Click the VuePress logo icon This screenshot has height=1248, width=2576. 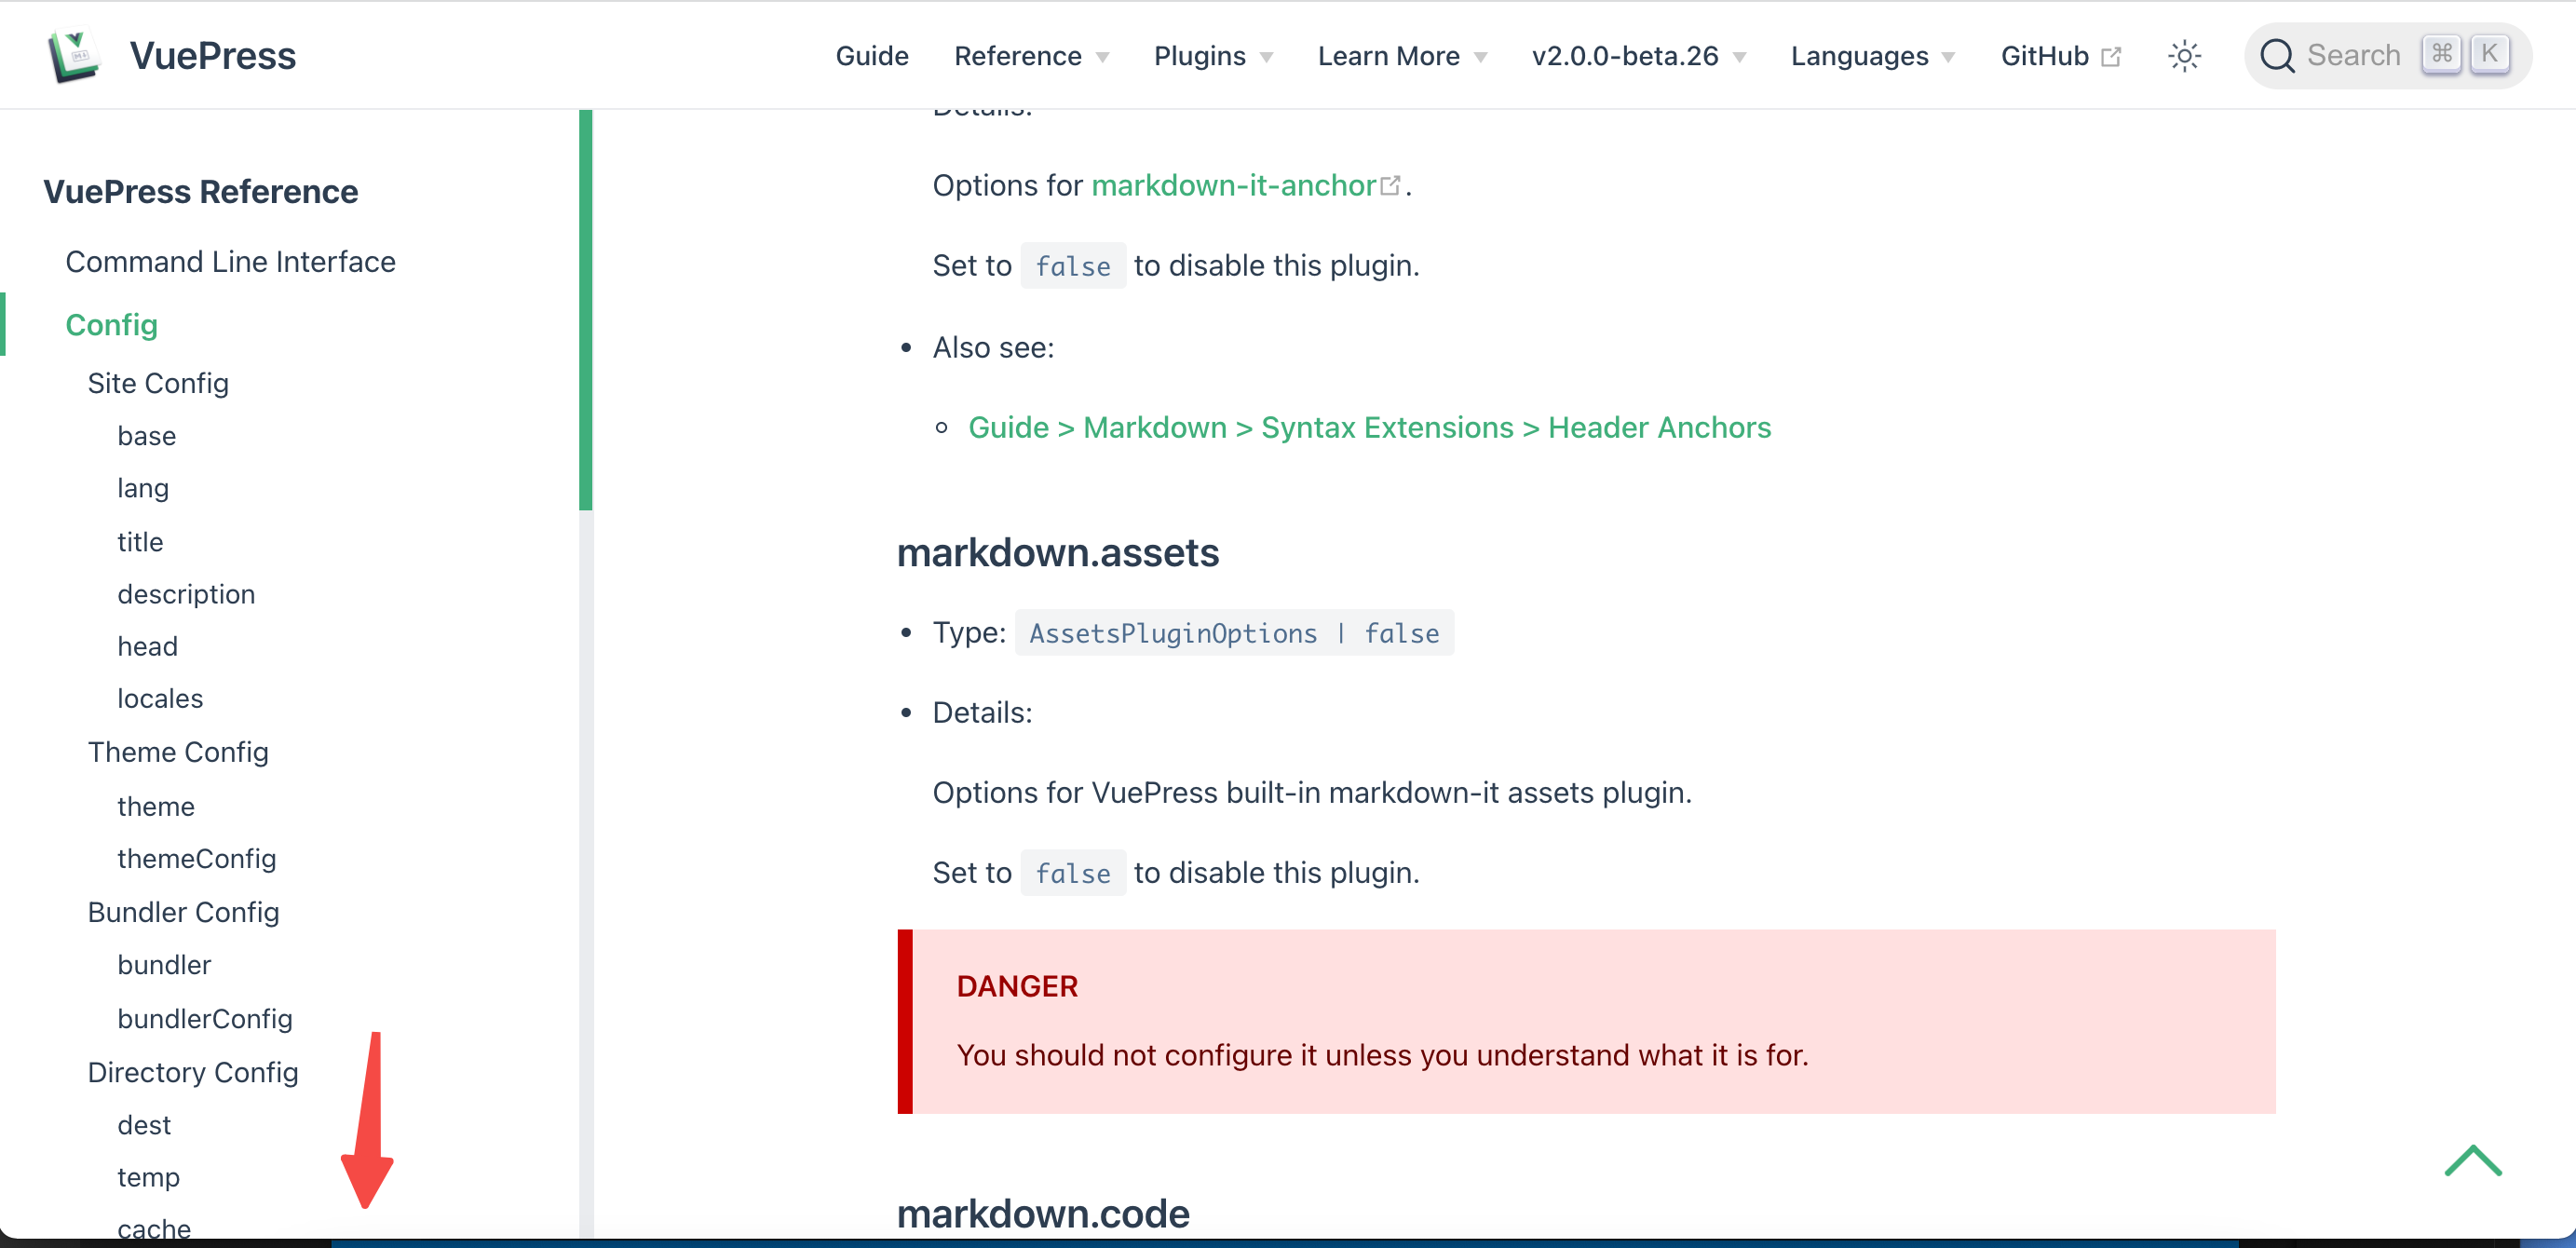pos(75,55)
